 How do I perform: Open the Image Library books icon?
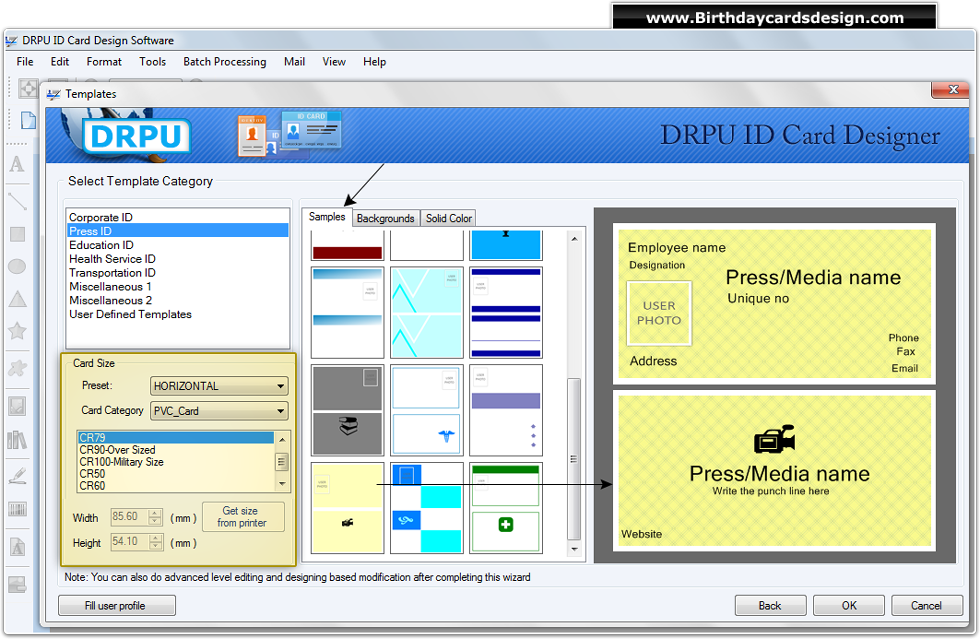[x=17, y=440]
